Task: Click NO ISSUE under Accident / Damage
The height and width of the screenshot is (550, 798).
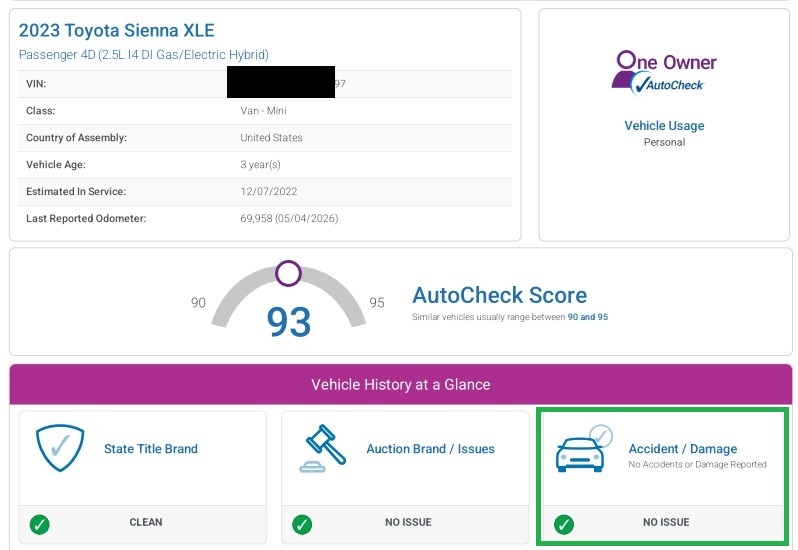Action: click(666, 523)
